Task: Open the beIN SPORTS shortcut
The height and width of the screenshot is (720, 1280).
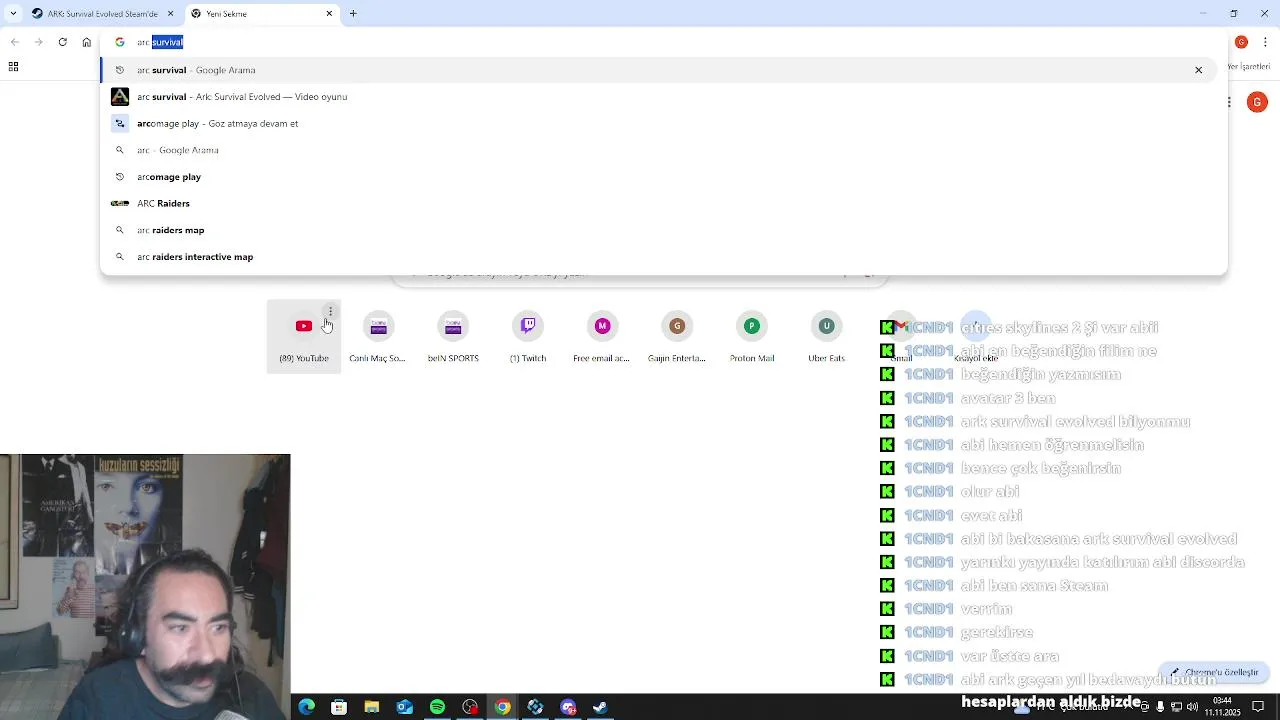Action: (x=453, y=337)
